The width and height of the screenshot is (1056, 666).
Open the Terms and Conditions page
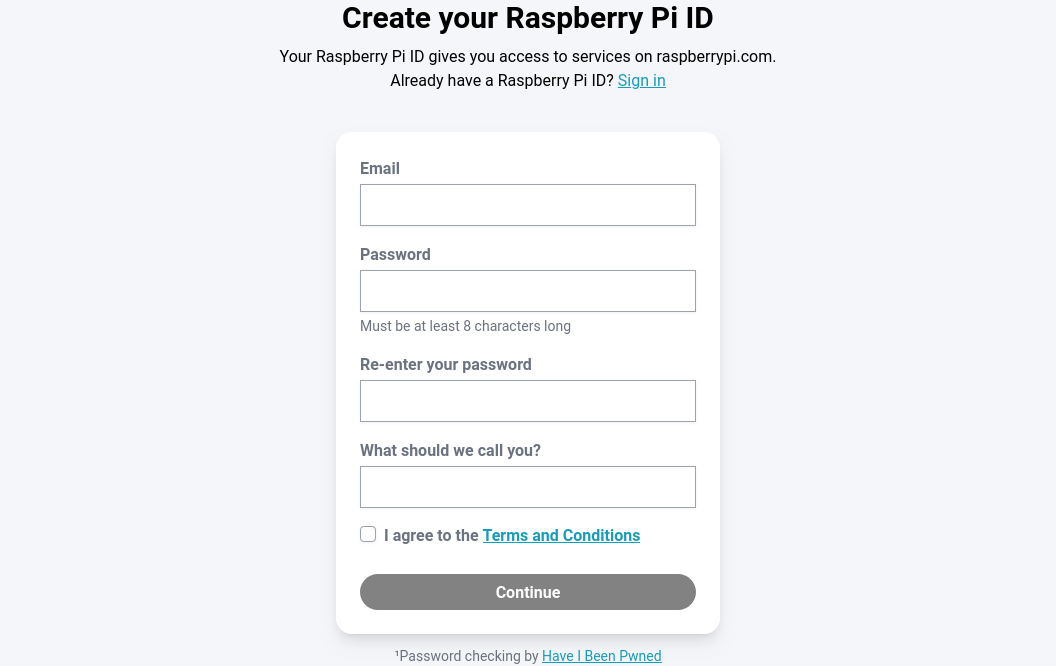(561, 535)
